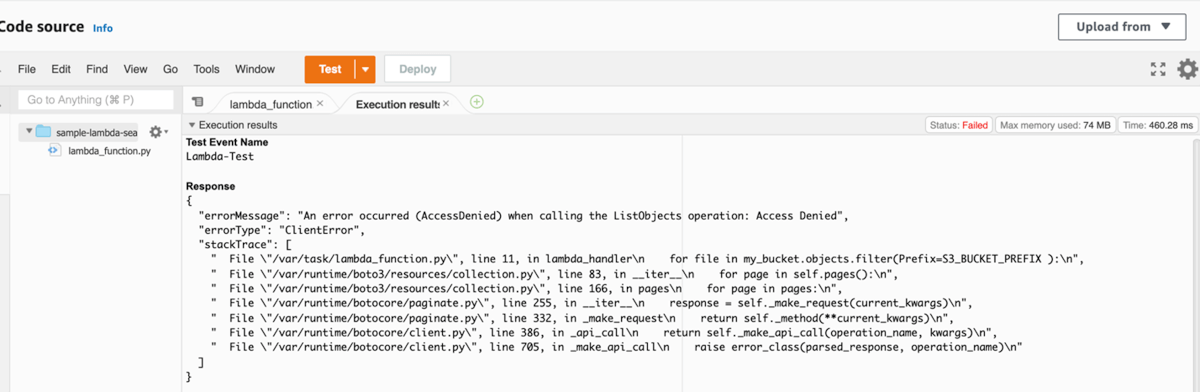
Task: Close the Execution results tab
Action: point(446,103)
